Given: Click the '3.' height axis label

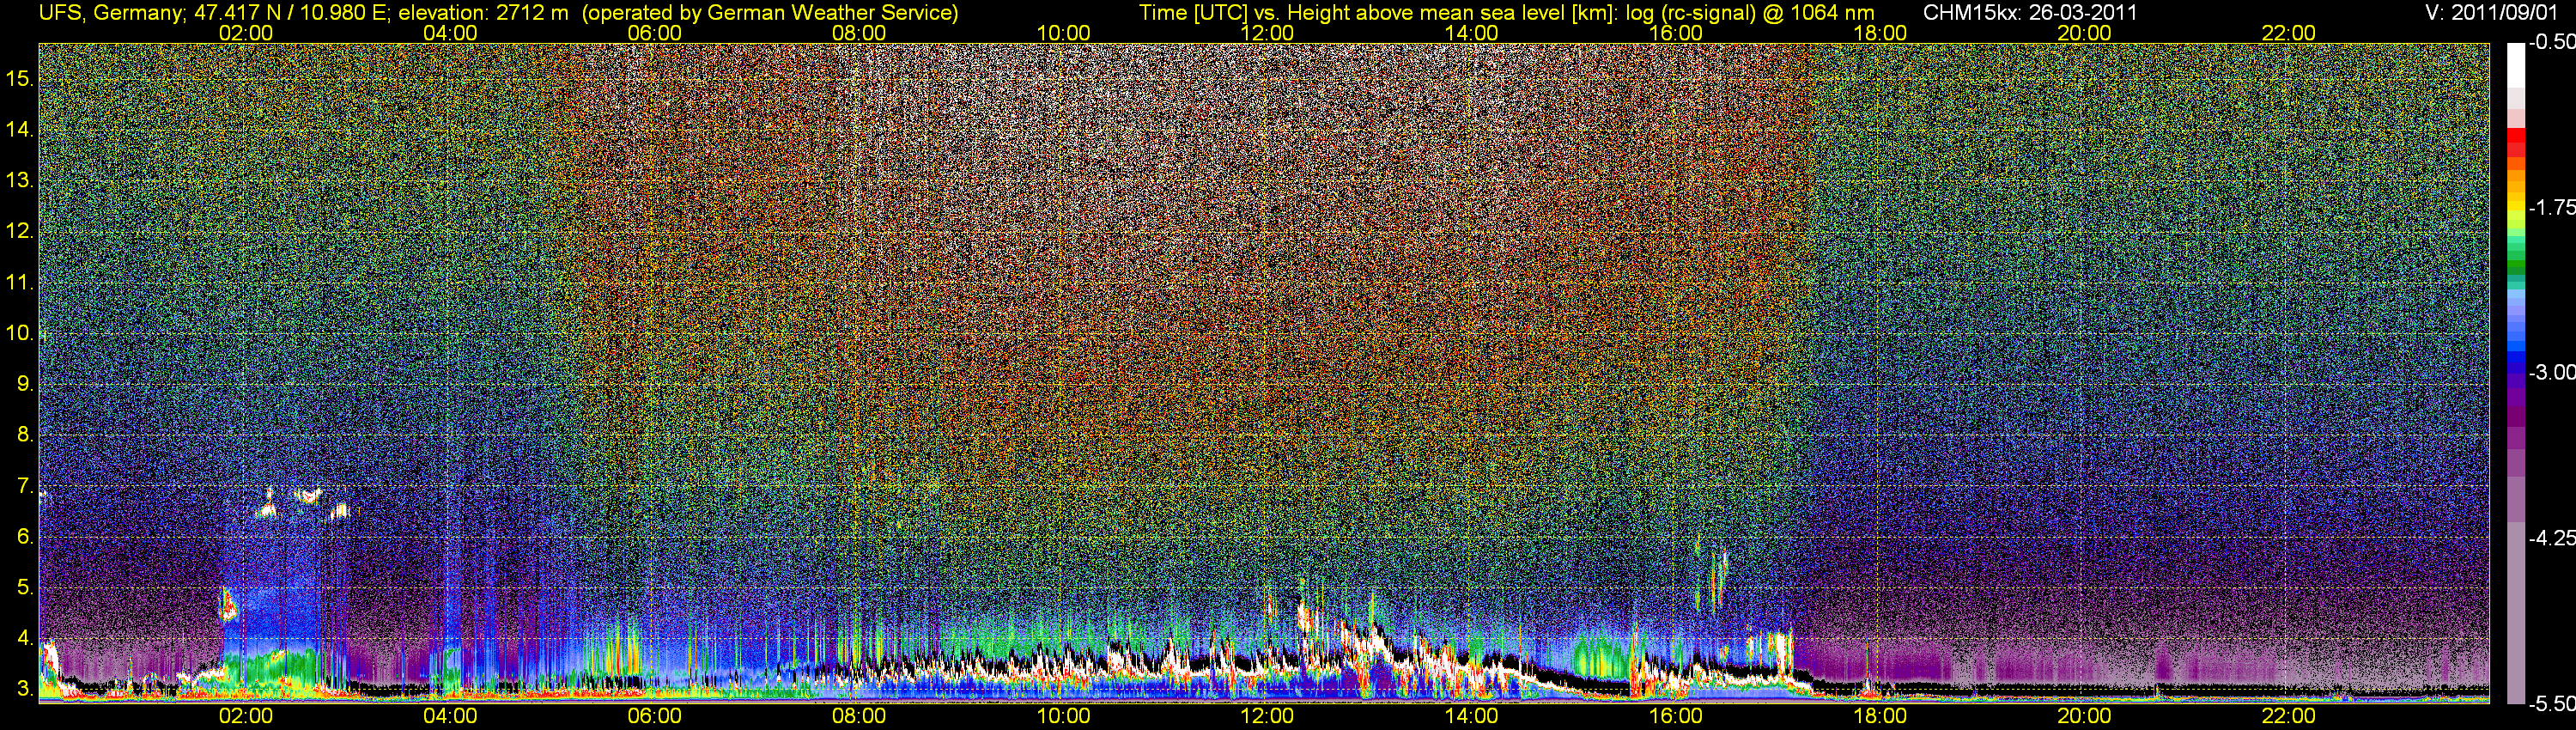Looking at the screenshot, I should (25, 690).
